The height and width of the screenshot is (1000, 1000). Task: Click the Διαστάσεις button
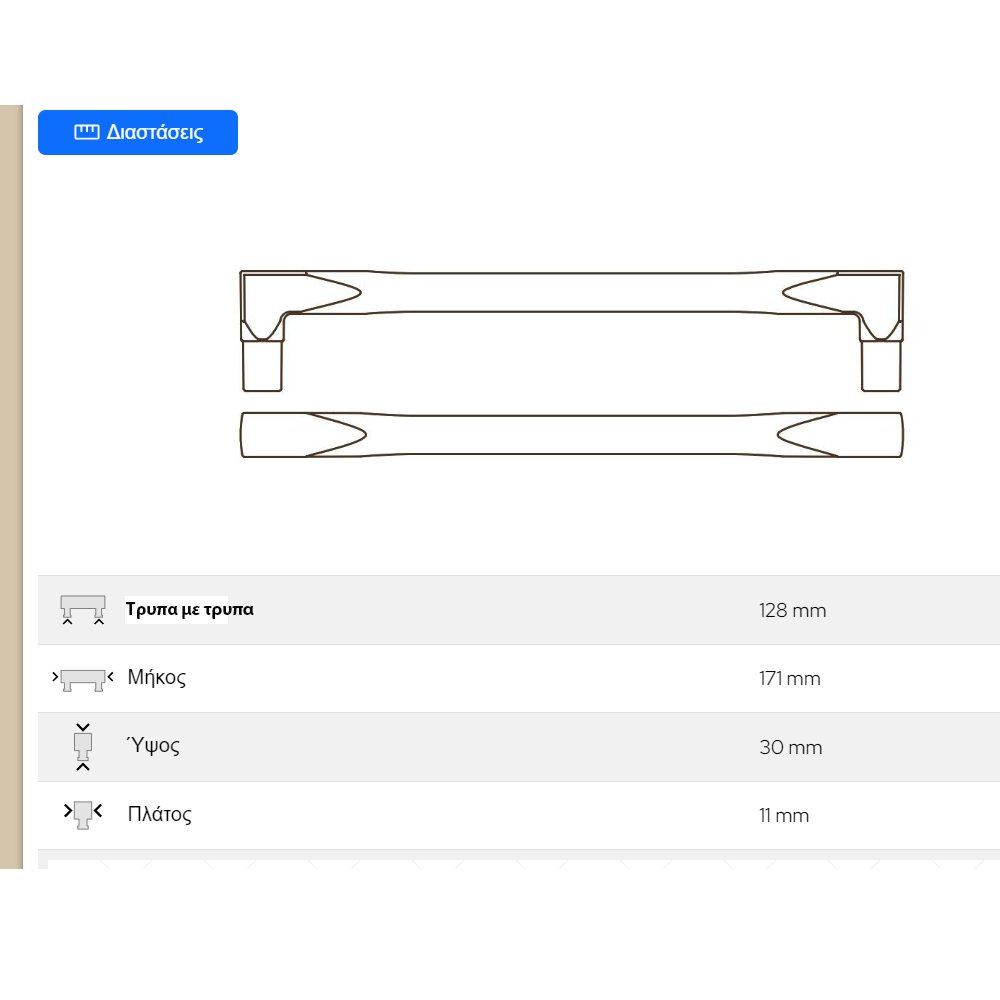tap(138, 133)
